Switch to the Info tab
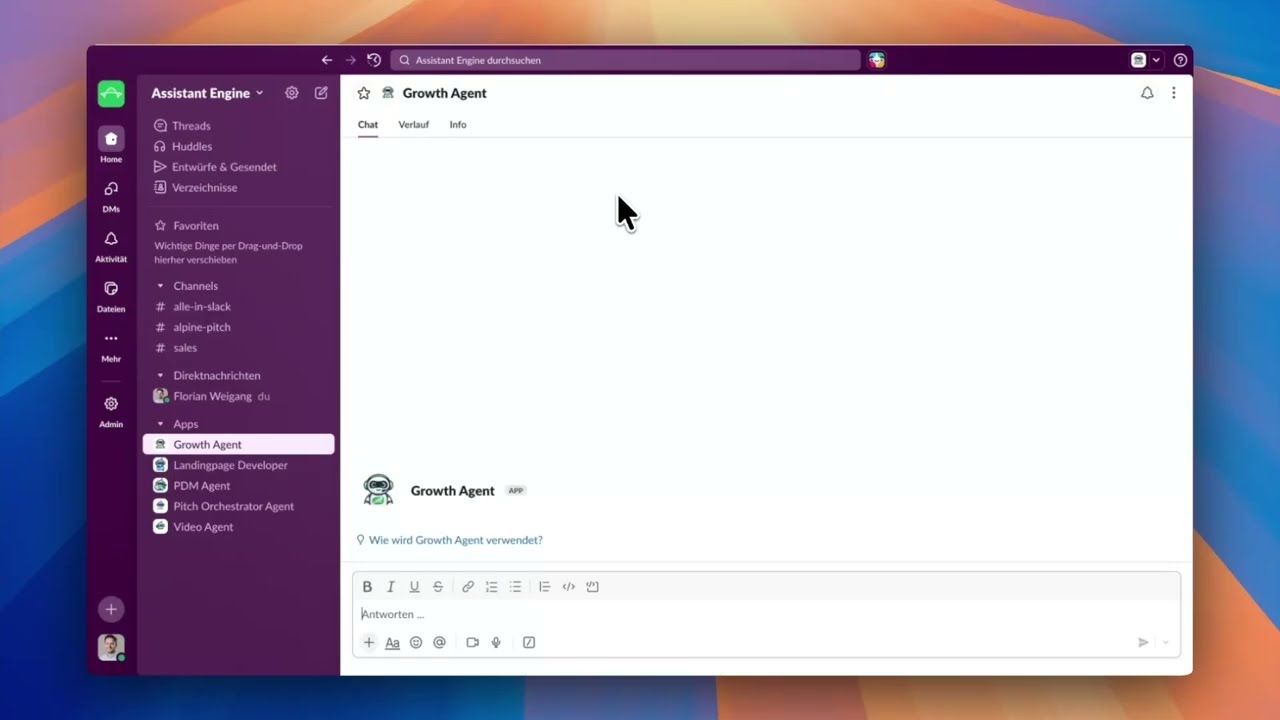 click(458, 125)
